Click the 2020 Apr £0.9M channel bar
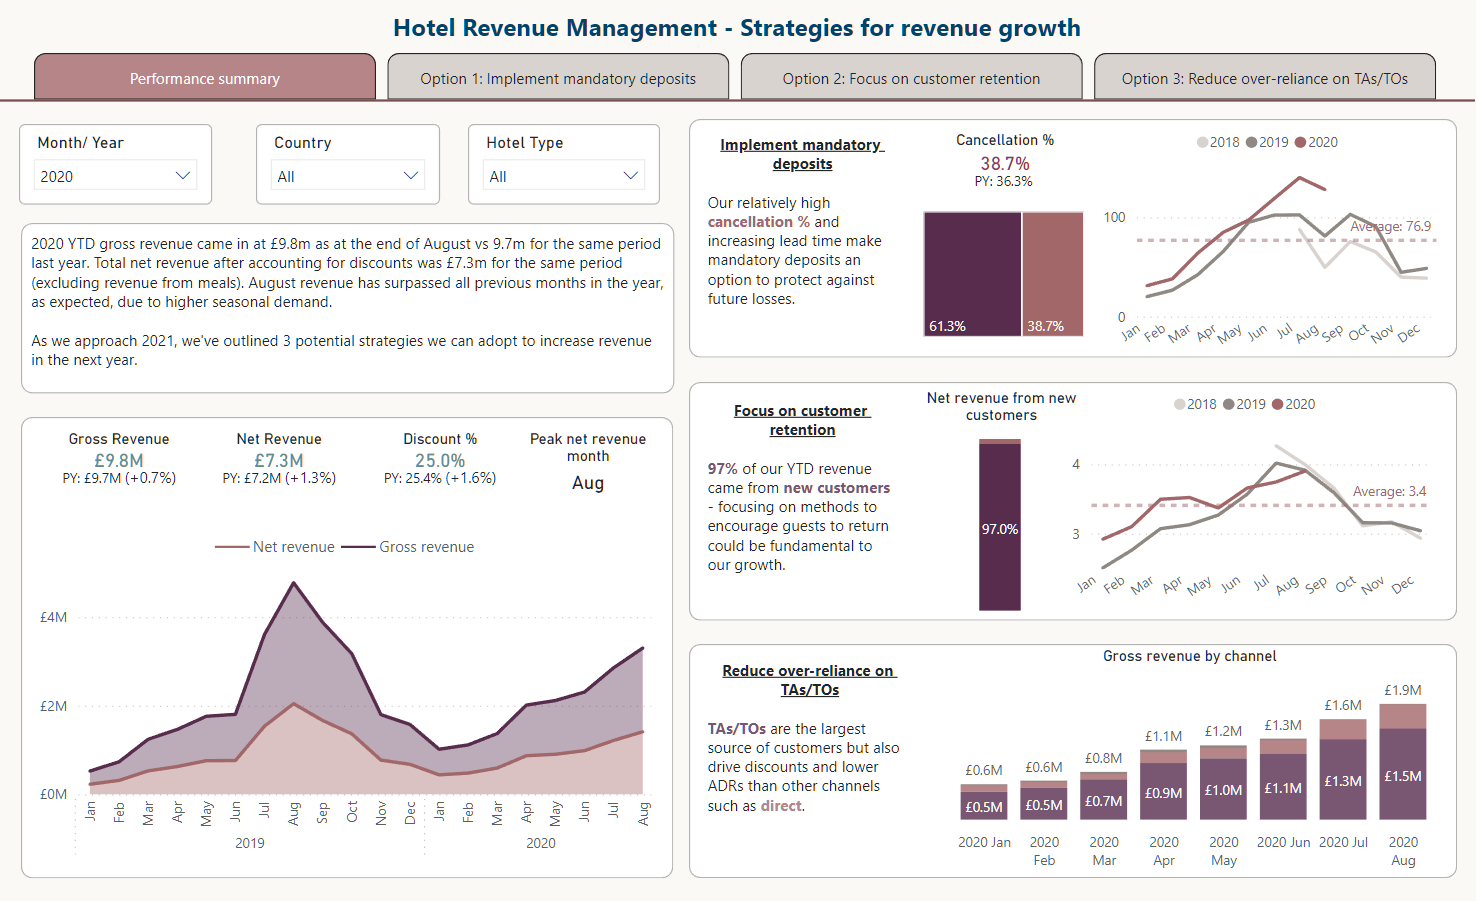Viewport: 1476px width, 901px height. [1163, 792]
